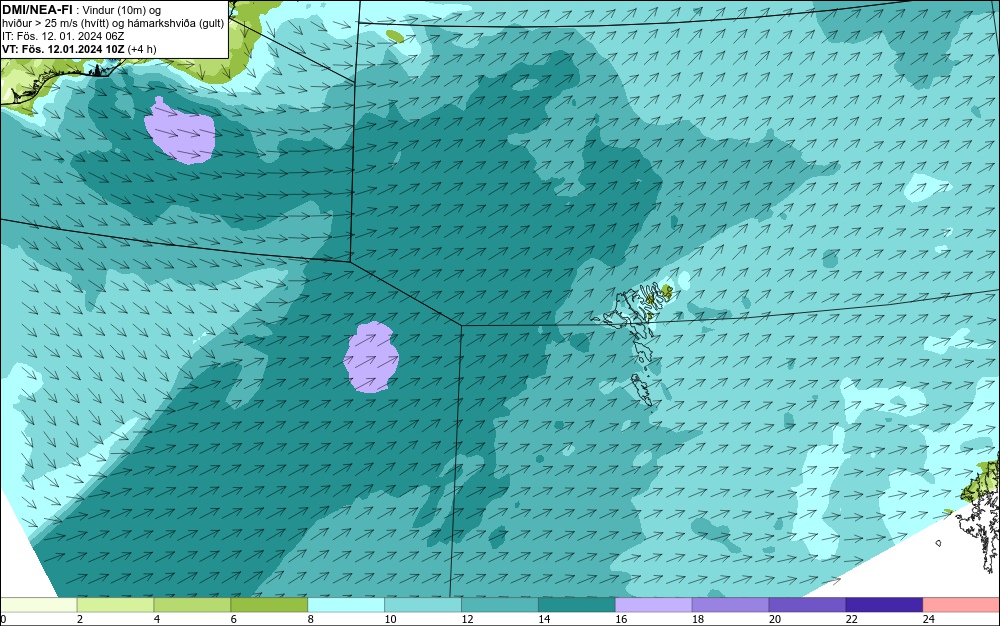Click the light teal 10–12 legend swatch
The height and width of the screenshot is (626, 1000).
point(423,605)
